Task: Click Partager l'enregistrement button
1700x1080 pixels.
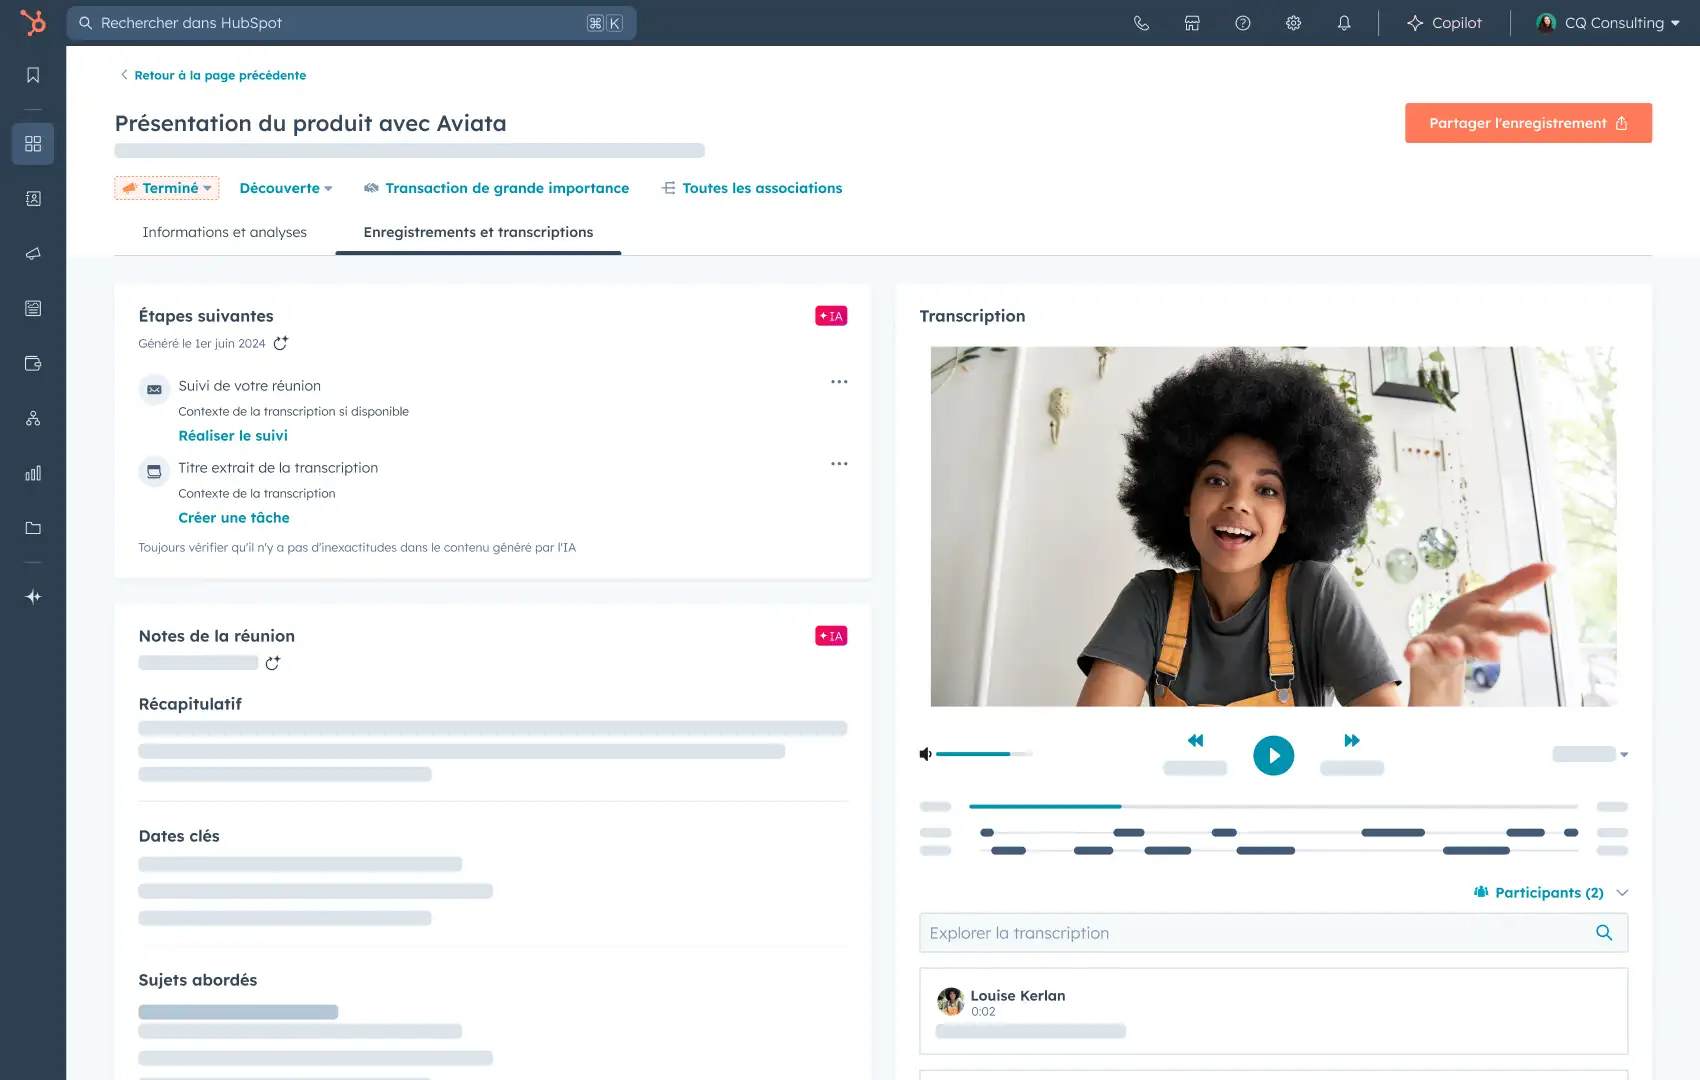Action: [1527, 123]
